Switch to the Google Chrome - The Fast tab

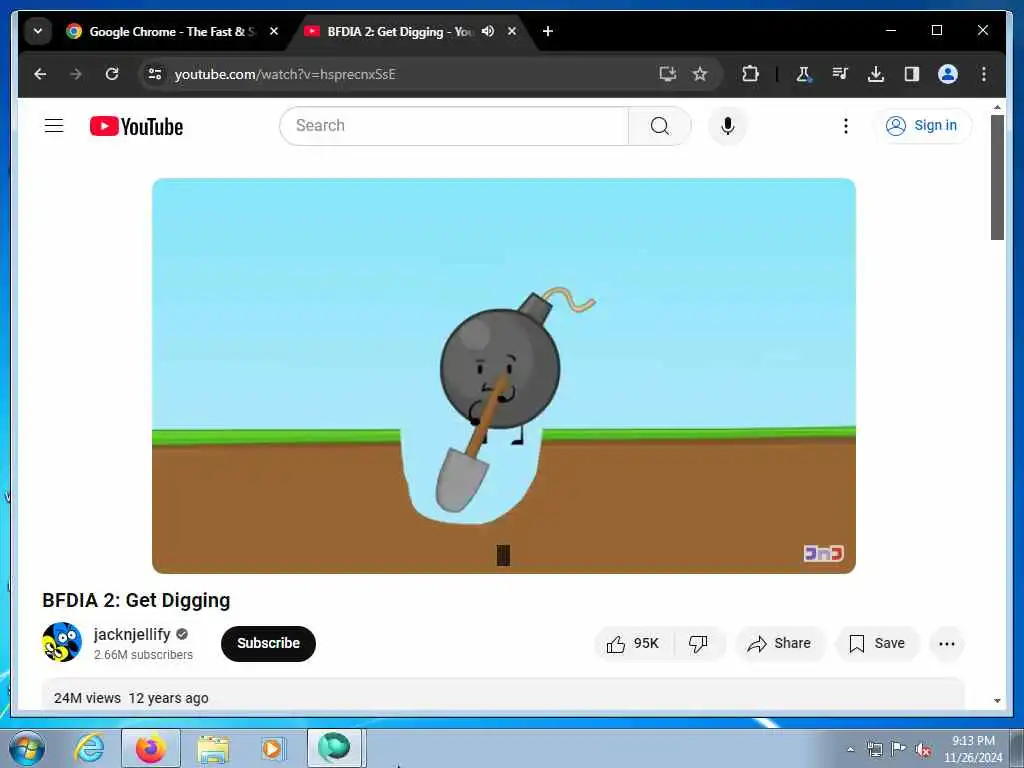pyautogui.click(x=173, y=31)
